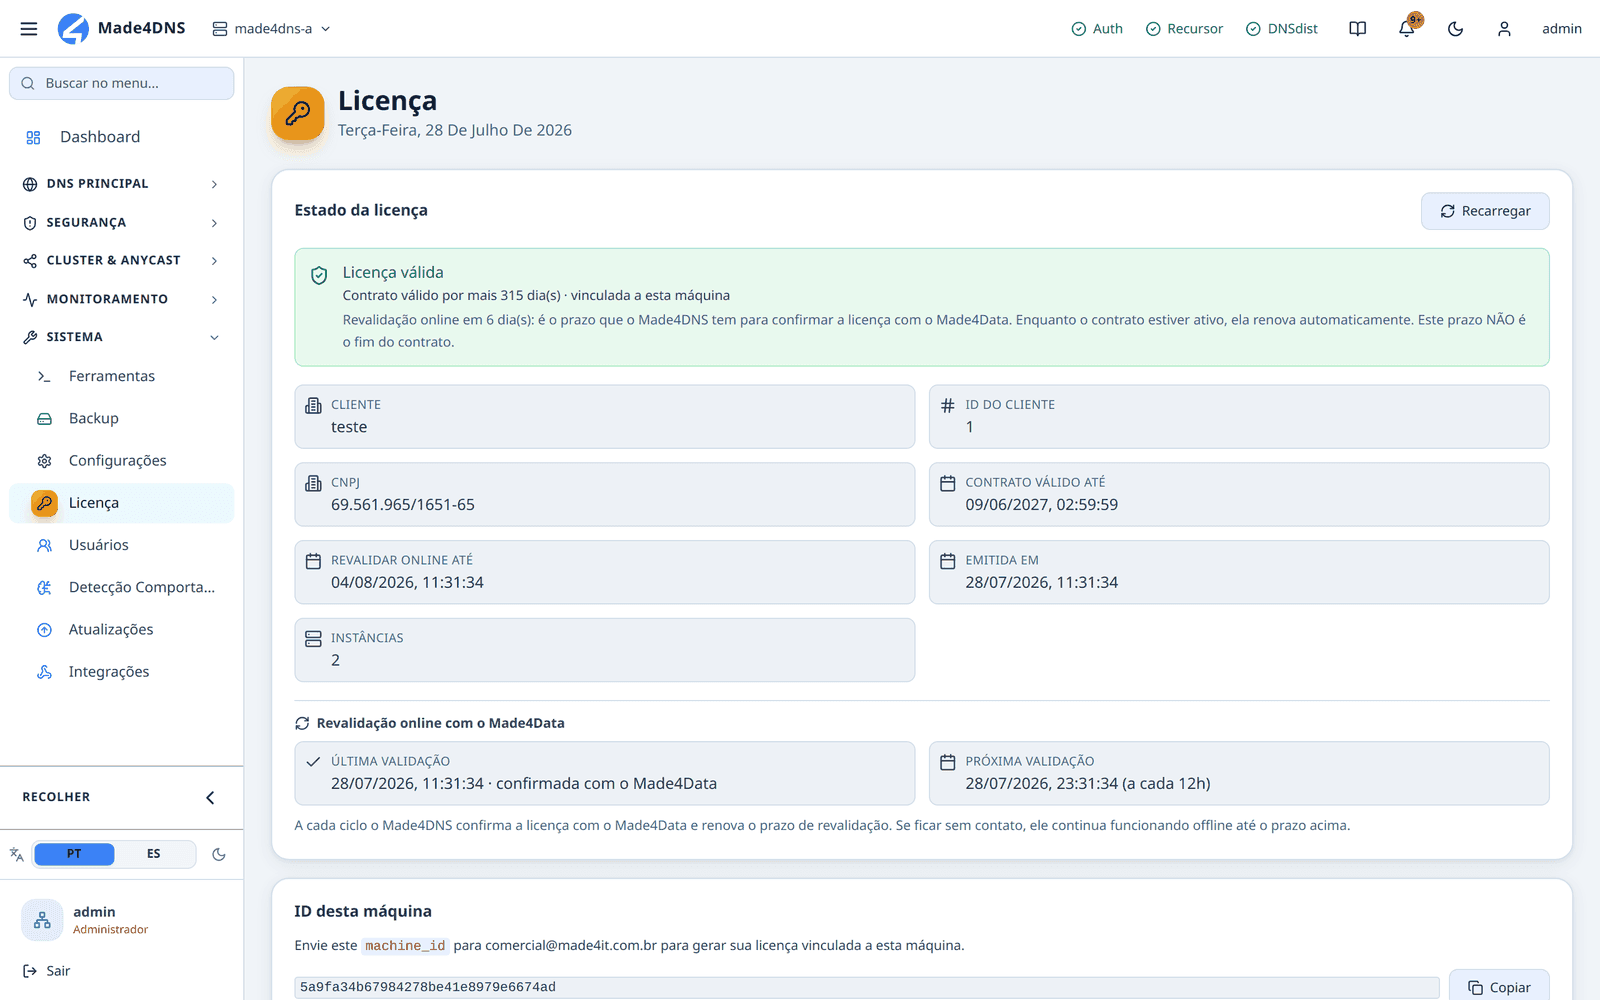Open Atualizações menu item

click(x=122, y=630)
